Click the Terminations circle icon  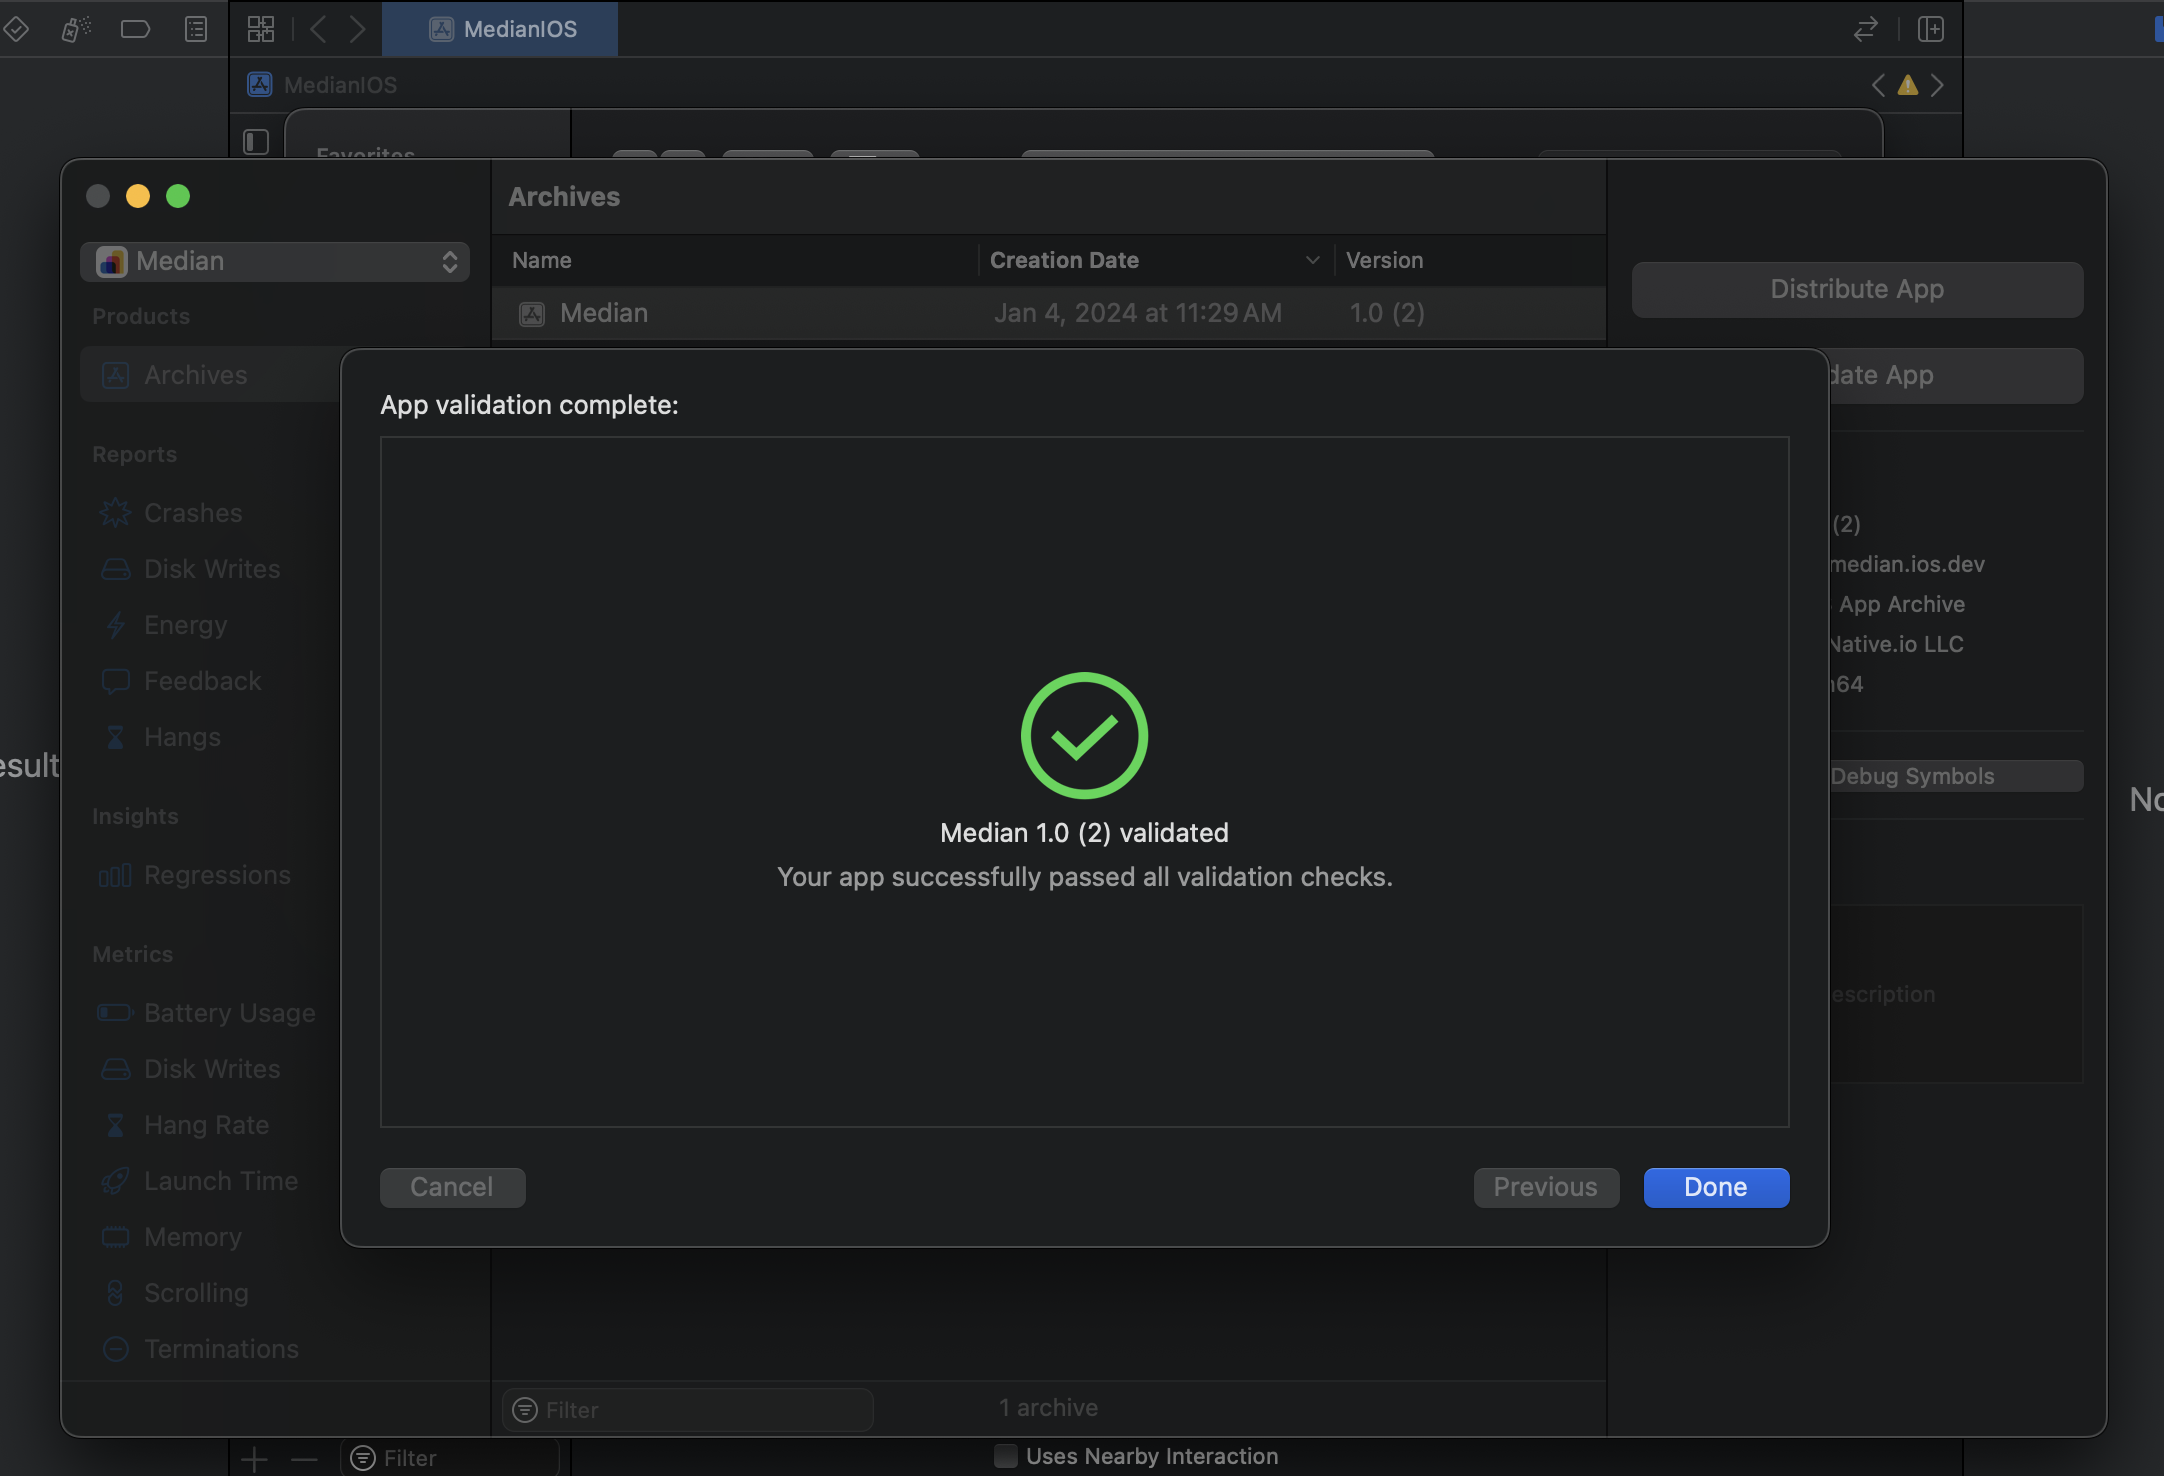coord(115,1349)
